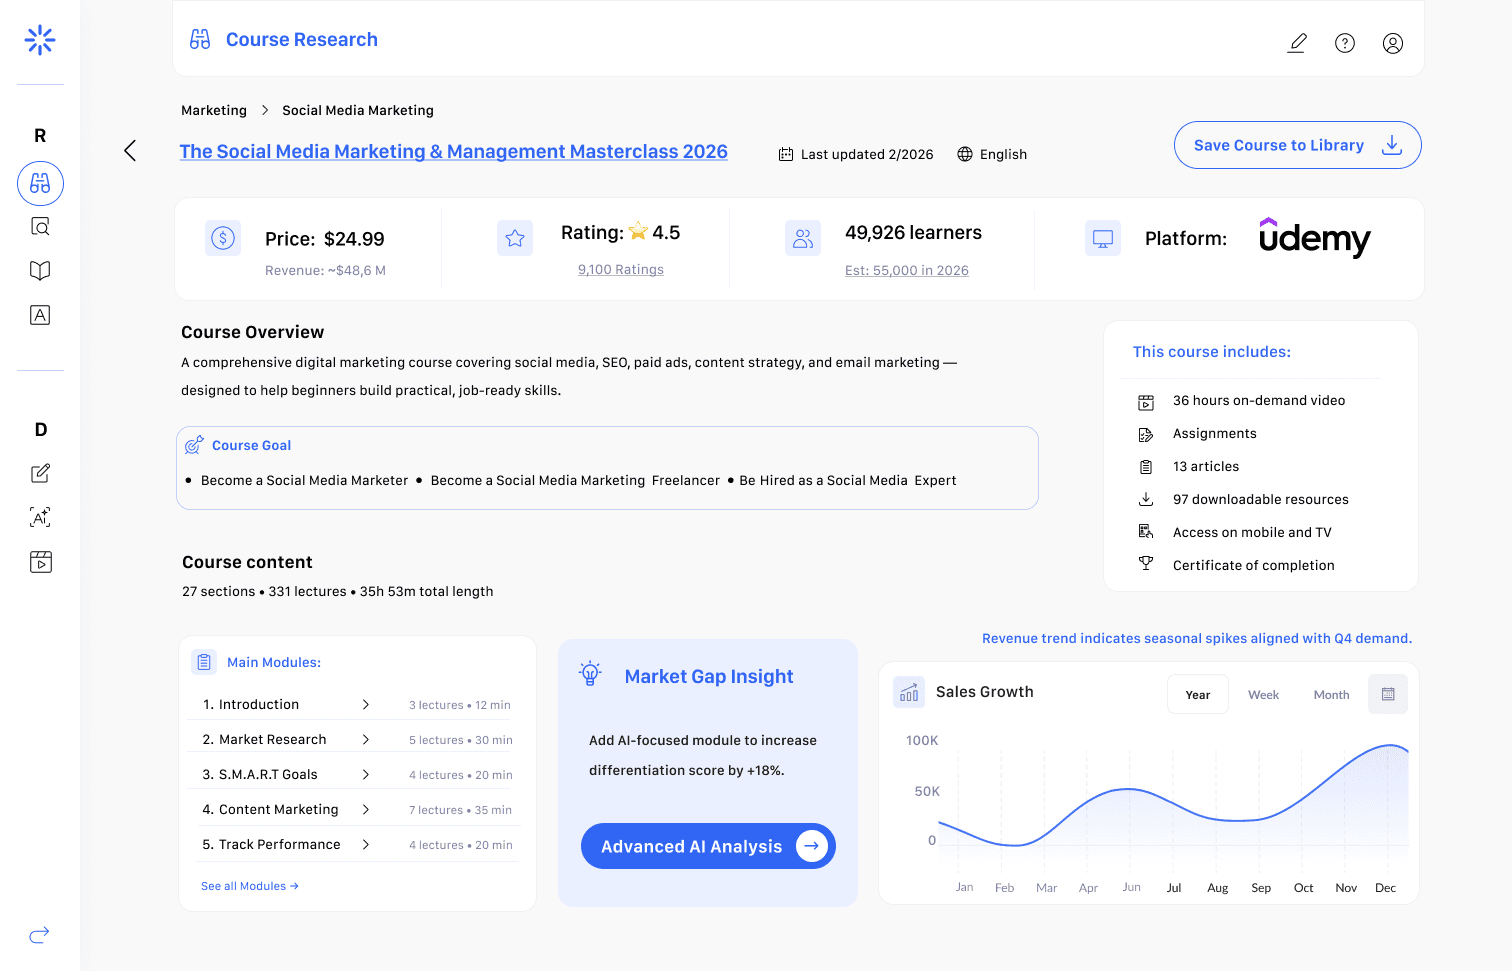Expand the 5. Track Performance module
This screenshot has width=1512, height=971.
366,845
